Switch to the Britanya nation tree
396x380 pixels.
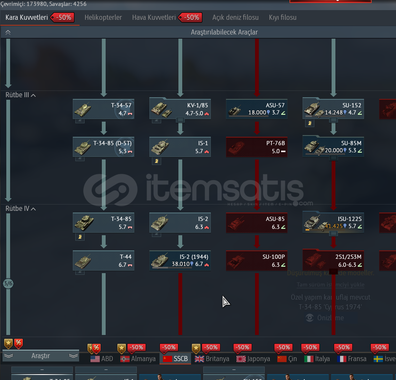(x=212, y=359)
